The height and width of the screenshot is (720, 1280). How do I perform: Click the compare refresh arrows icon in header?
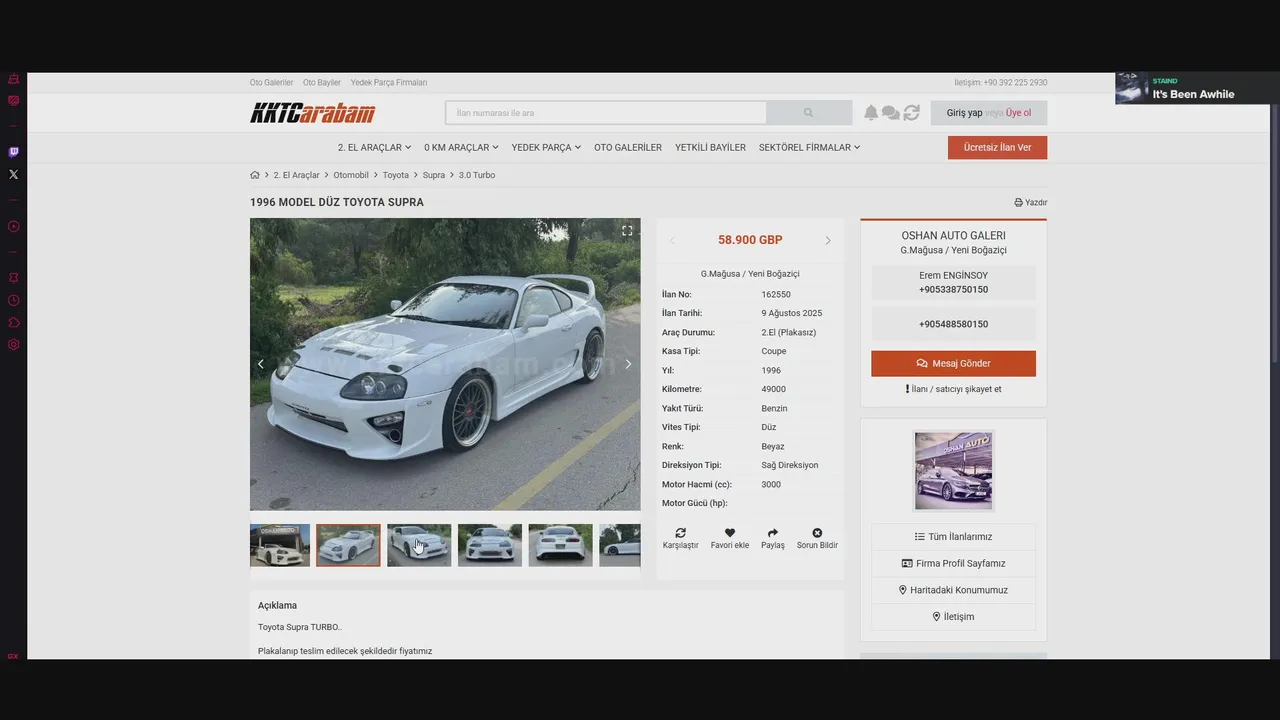(911, 113)
